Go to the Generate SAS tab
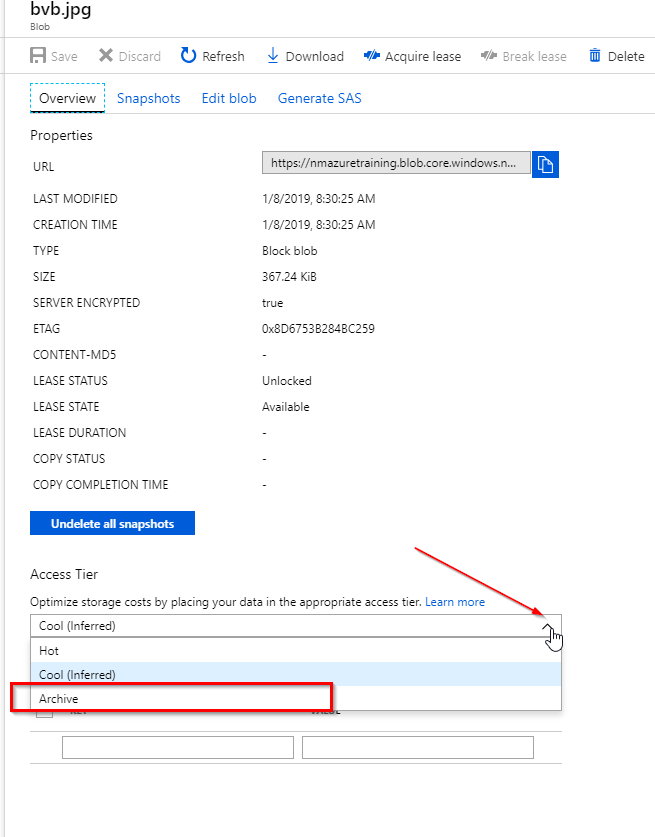Image resolution: width=655 pixels, height=837 pixels. (319, 98)
